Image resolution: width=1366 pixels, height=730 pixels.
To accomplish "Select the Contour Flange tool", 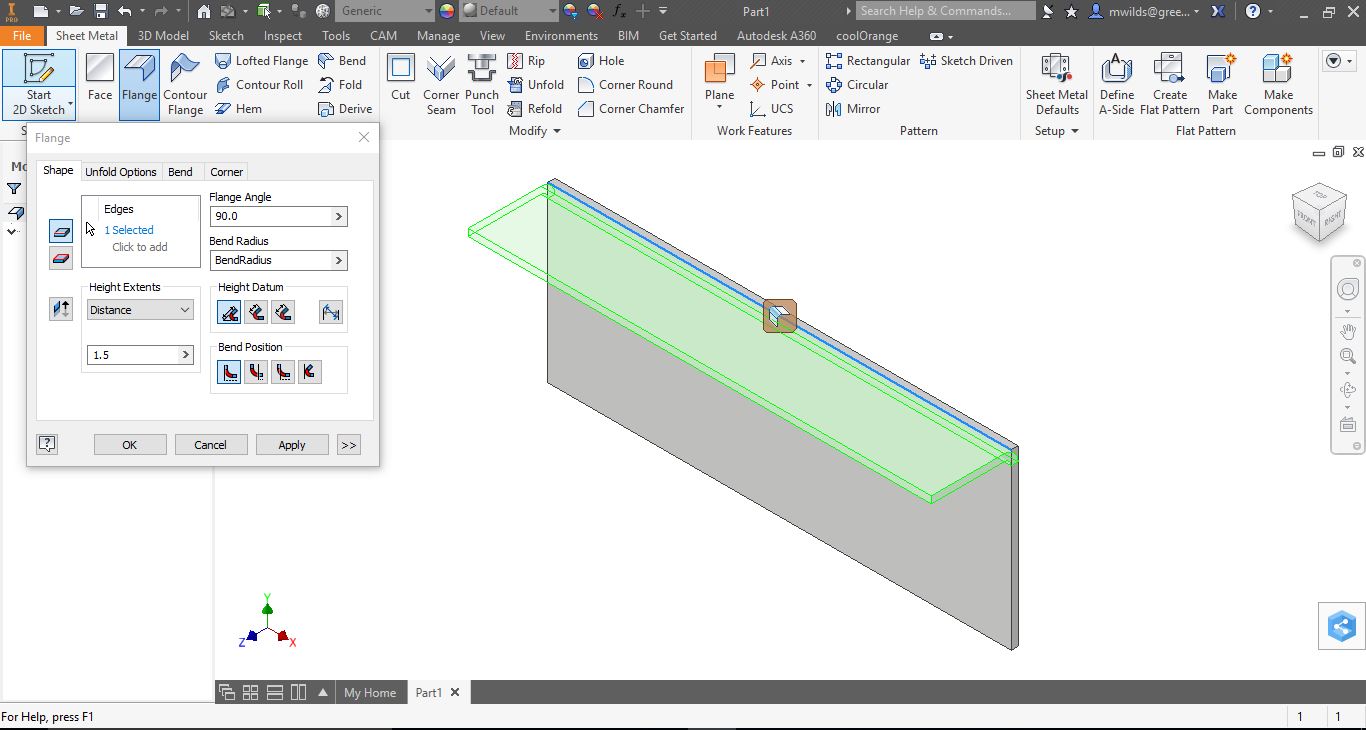I will [x=185, y=85].
